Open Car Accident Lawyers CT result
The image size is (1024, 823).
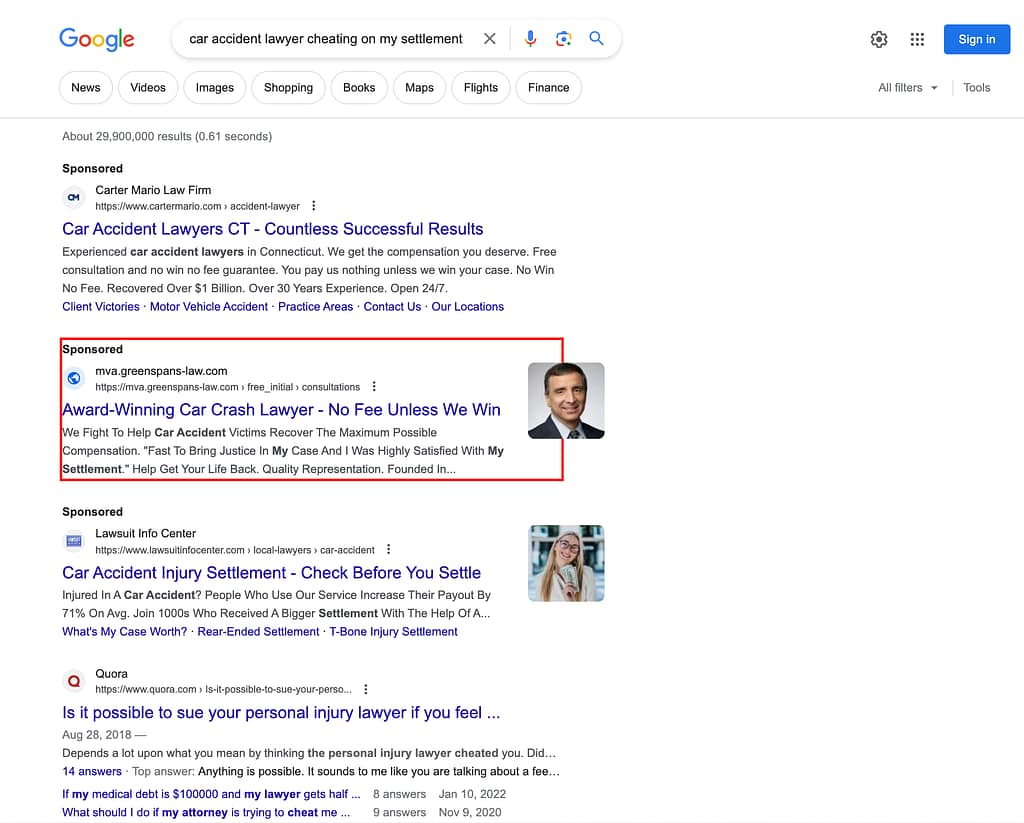tap(272, 229)
